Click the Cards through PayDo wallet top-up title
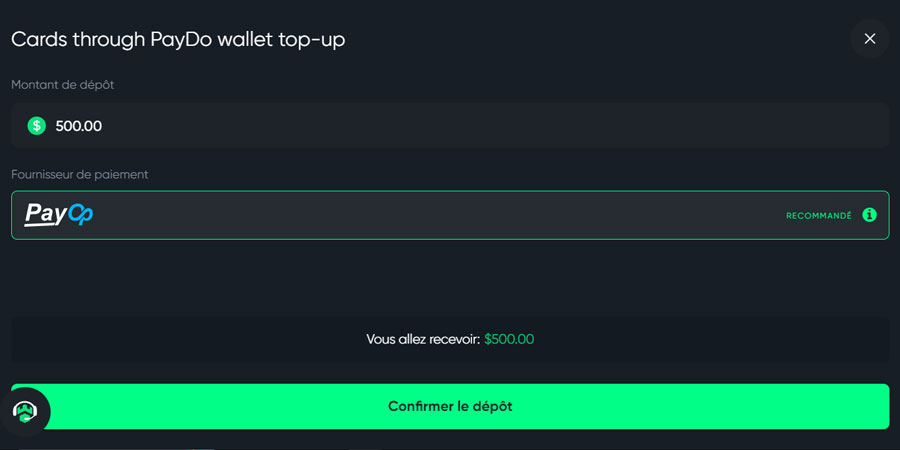The height and width of the screenshot is (450, 900). 178,40
